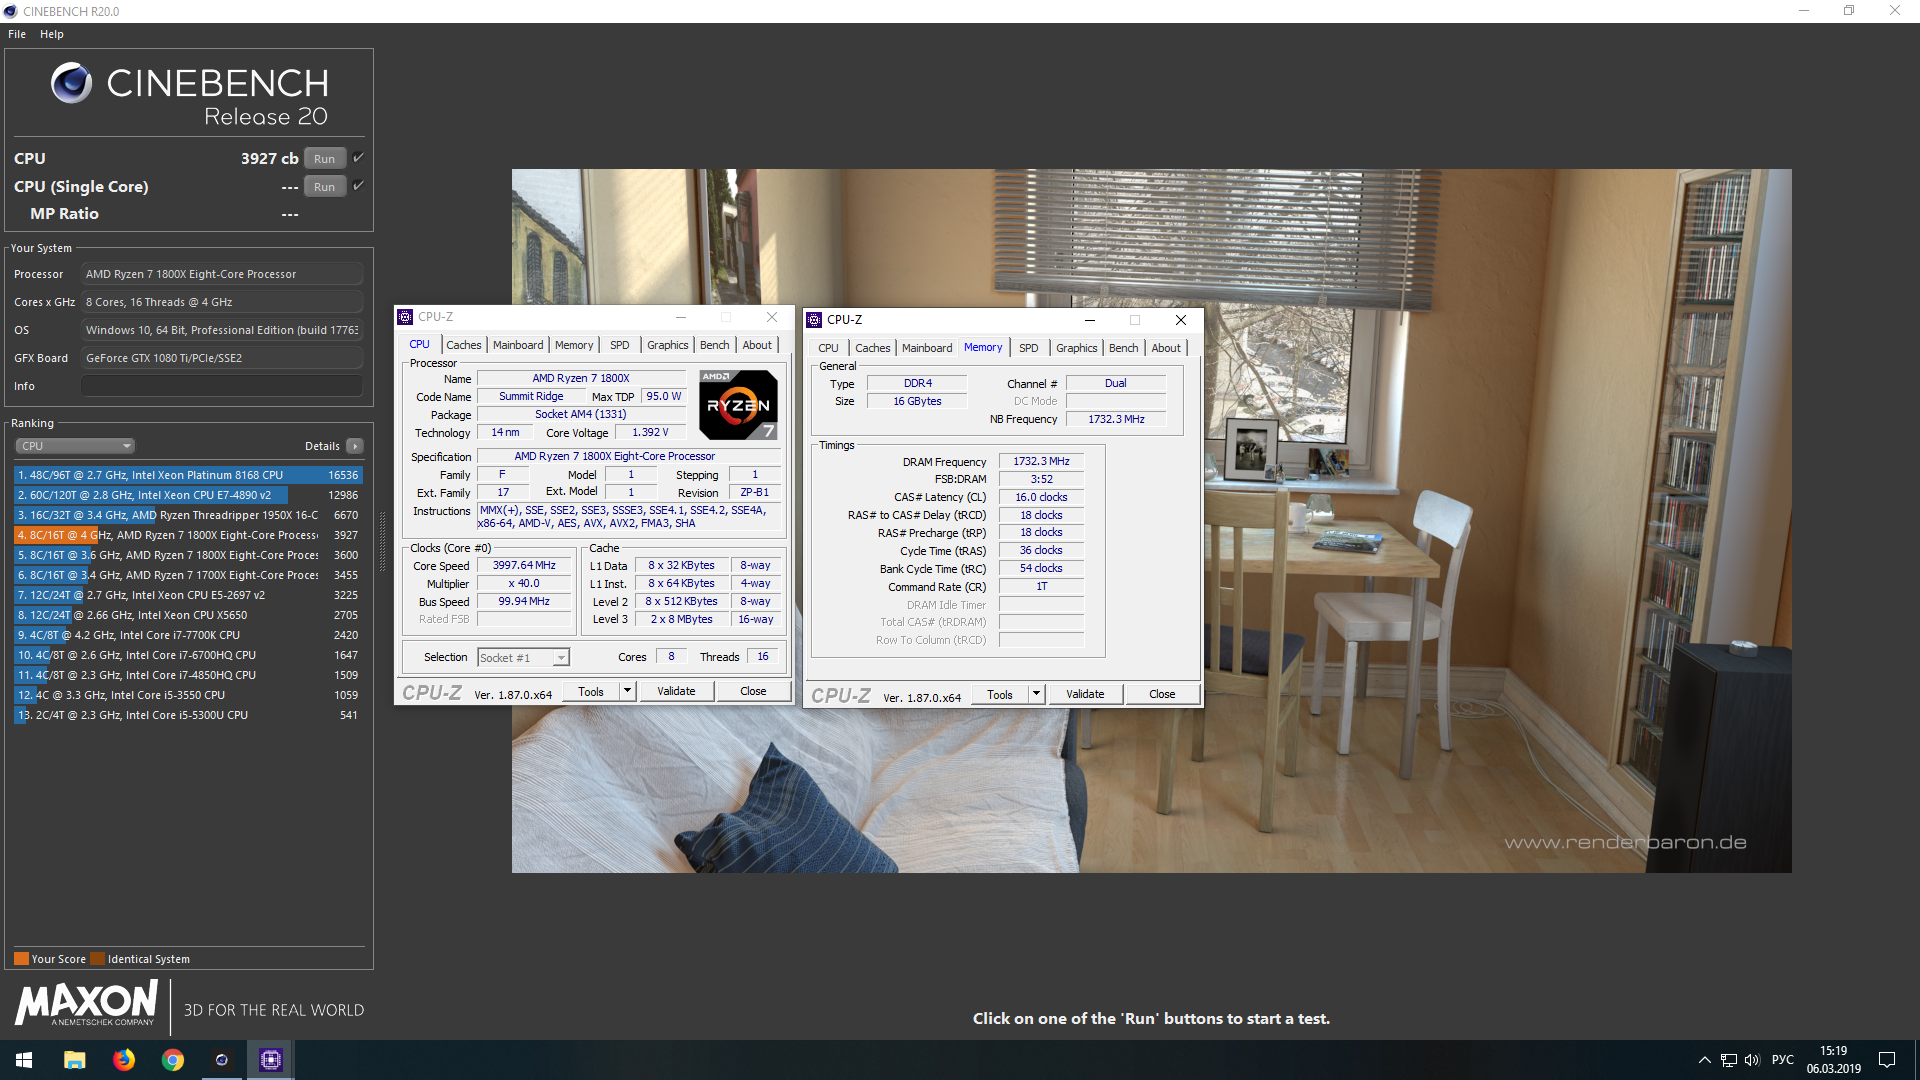Open the File menu

pos(17,34)
